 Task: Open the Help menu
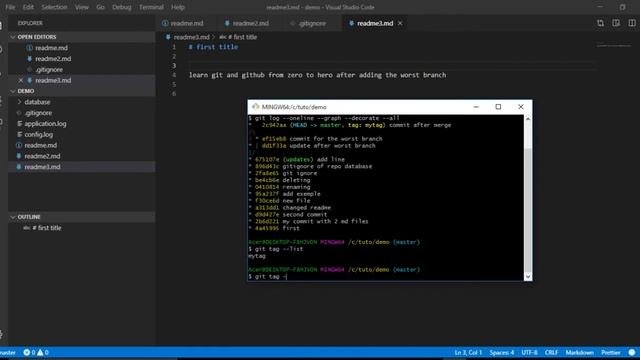tap(178, 7)
